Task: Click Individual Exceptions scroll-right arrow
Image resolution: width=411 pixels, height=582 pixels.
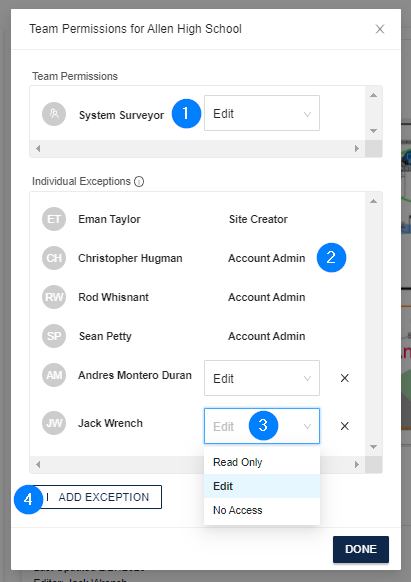Action: pyautogui.click(x=357, y=464)
